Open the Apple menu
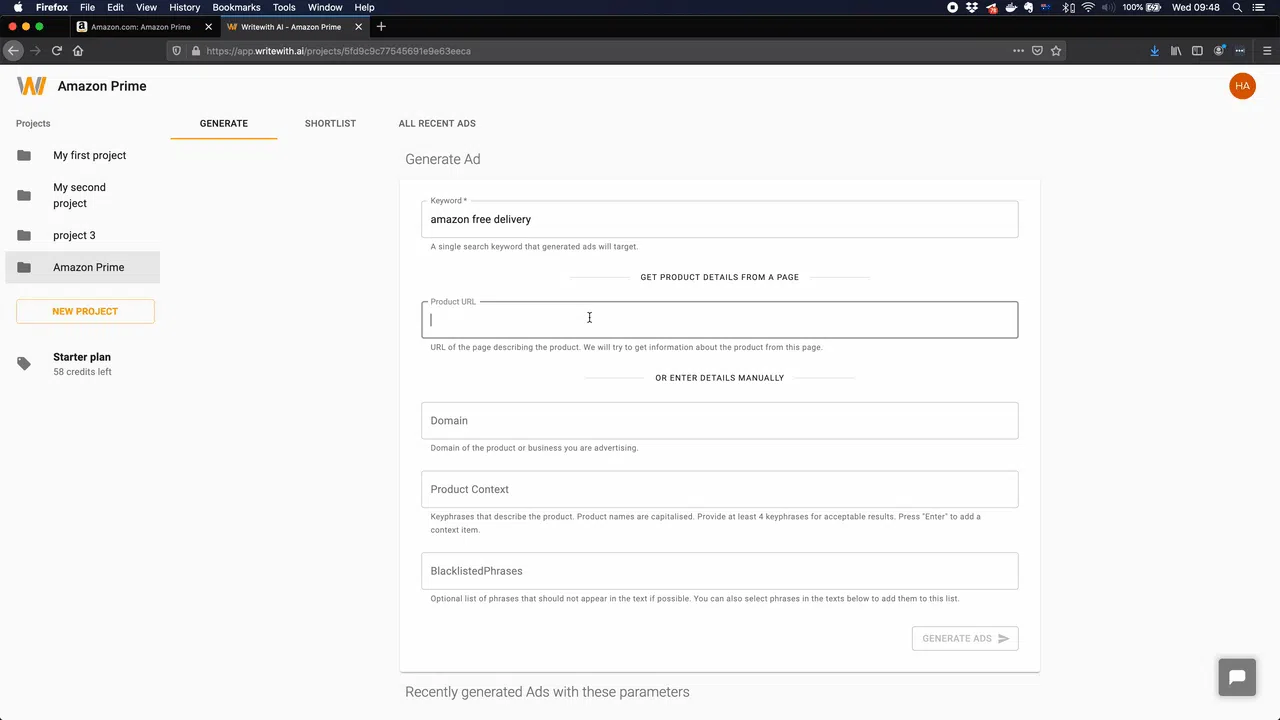Viewport: 1280px width, 720px height. 18,7
